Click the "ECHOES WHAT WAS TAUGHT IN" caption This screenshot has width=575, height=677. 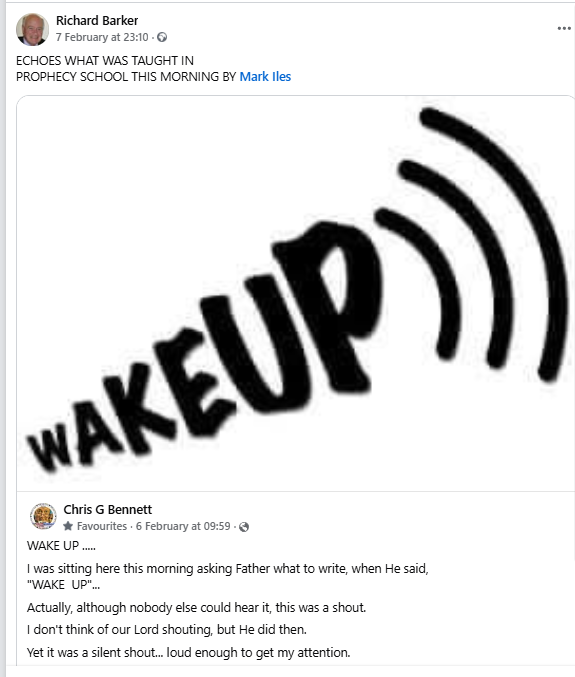coord(105,60)
